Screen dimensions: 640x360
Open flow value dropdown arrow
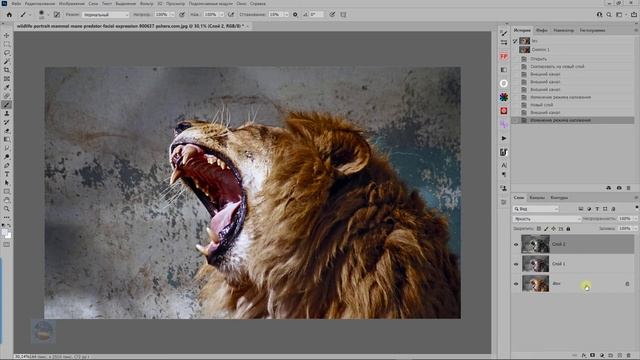(222, 14)
